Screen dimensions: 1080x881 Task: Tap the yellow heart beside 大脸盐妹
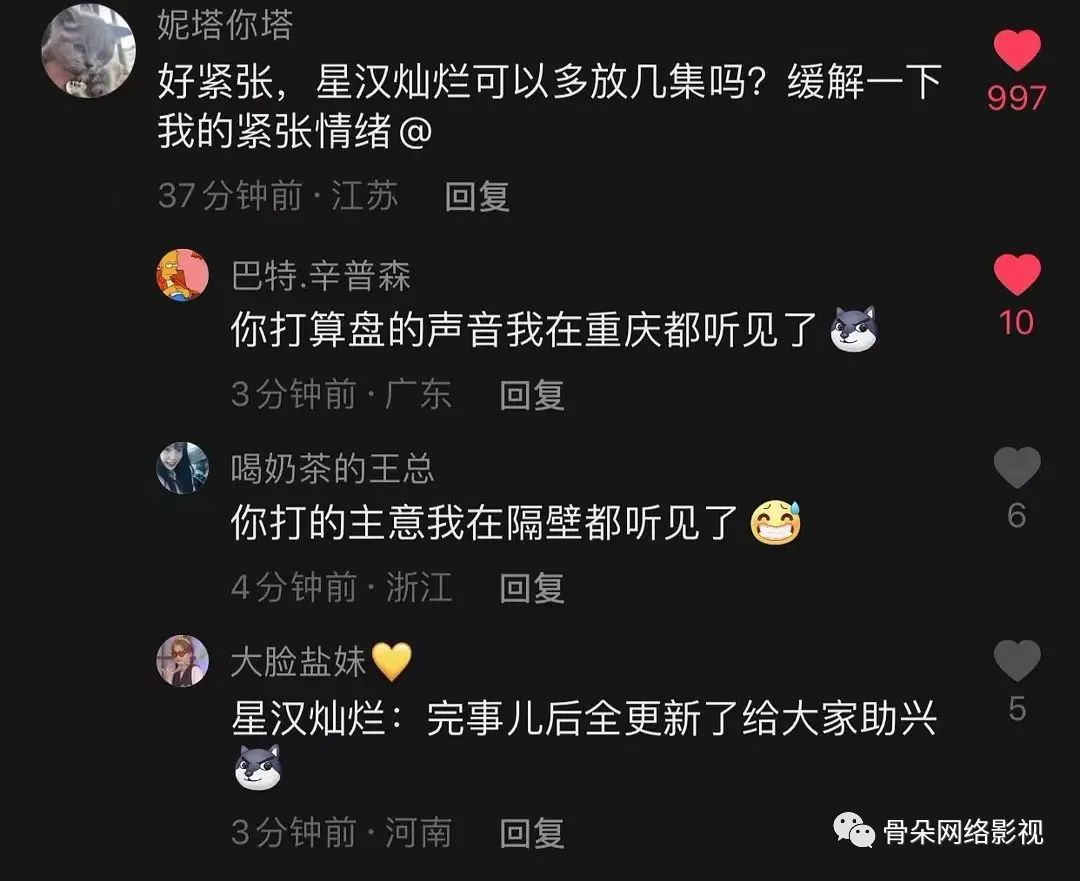pyautogui.click(x=392, y=661)
